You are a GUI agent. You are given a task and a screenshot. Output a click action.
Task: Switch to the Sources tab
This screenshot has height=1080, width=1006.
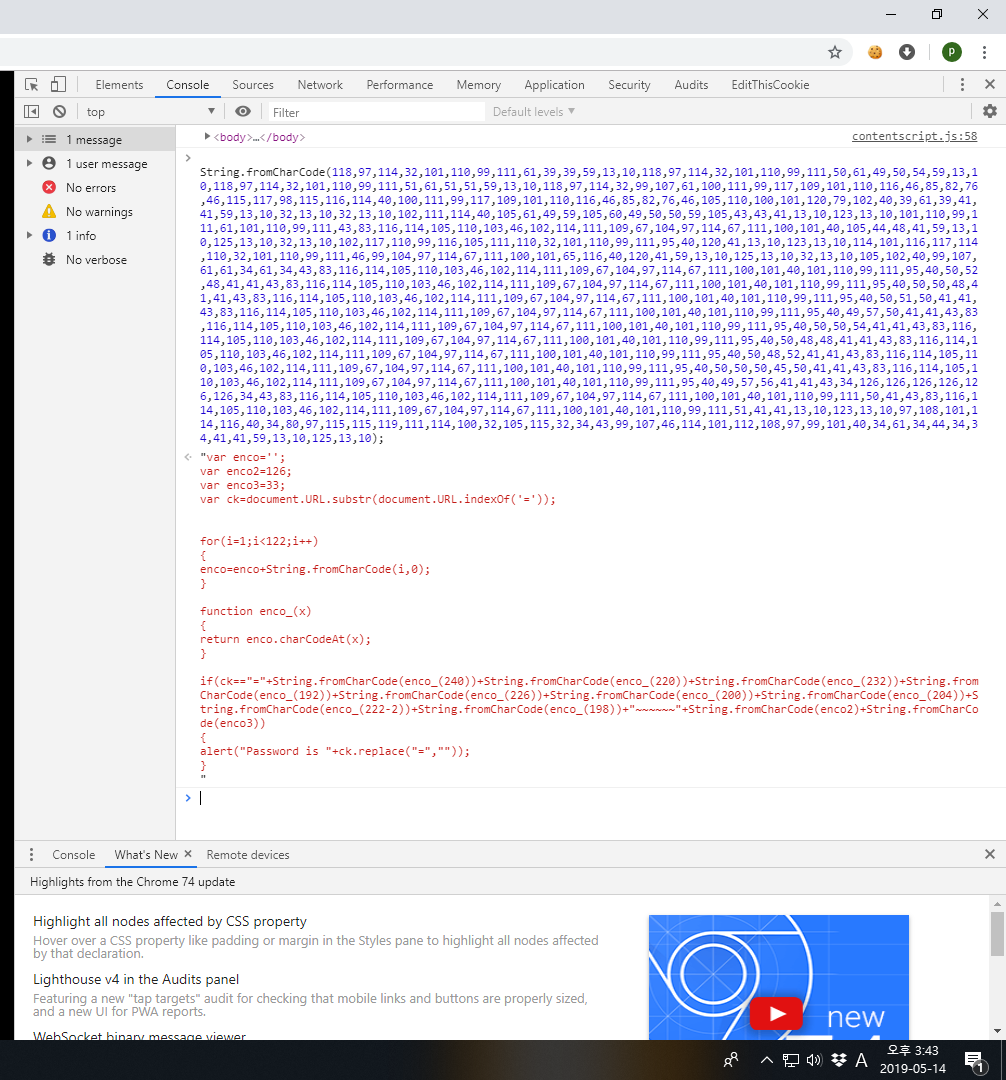[x=253, y=85]
